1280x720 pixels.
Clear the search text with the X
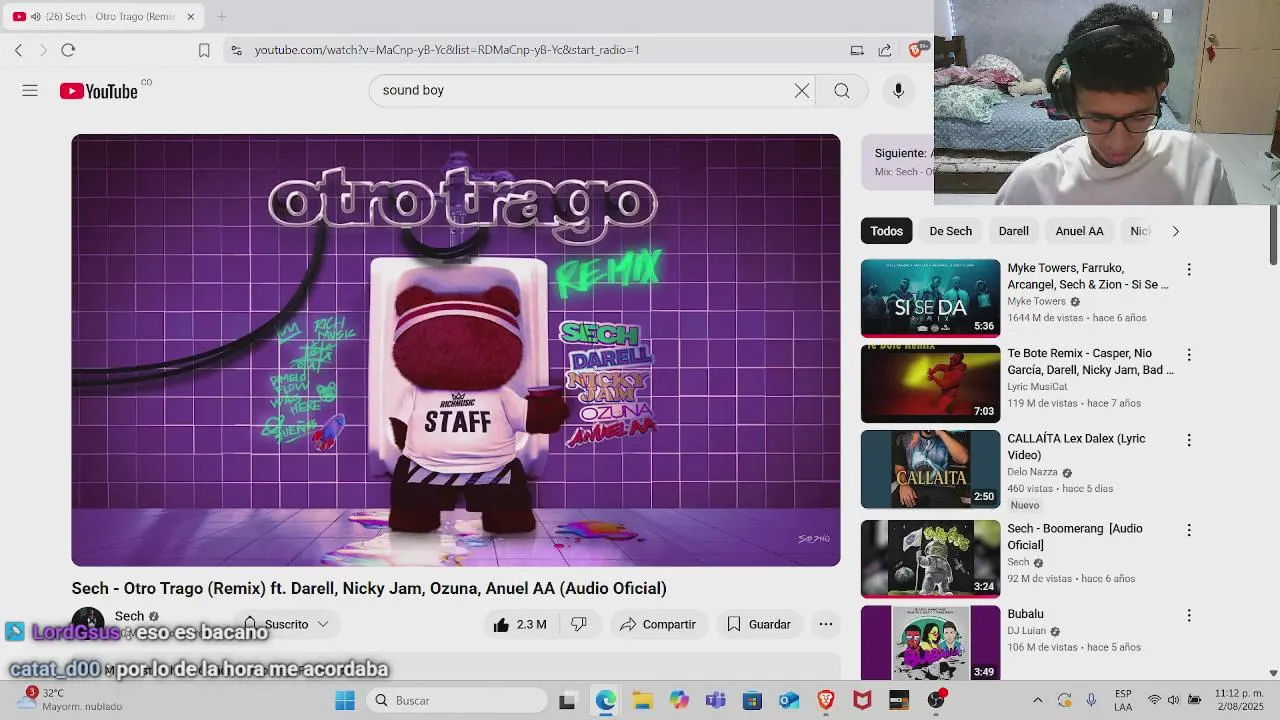tap(801, 91)
